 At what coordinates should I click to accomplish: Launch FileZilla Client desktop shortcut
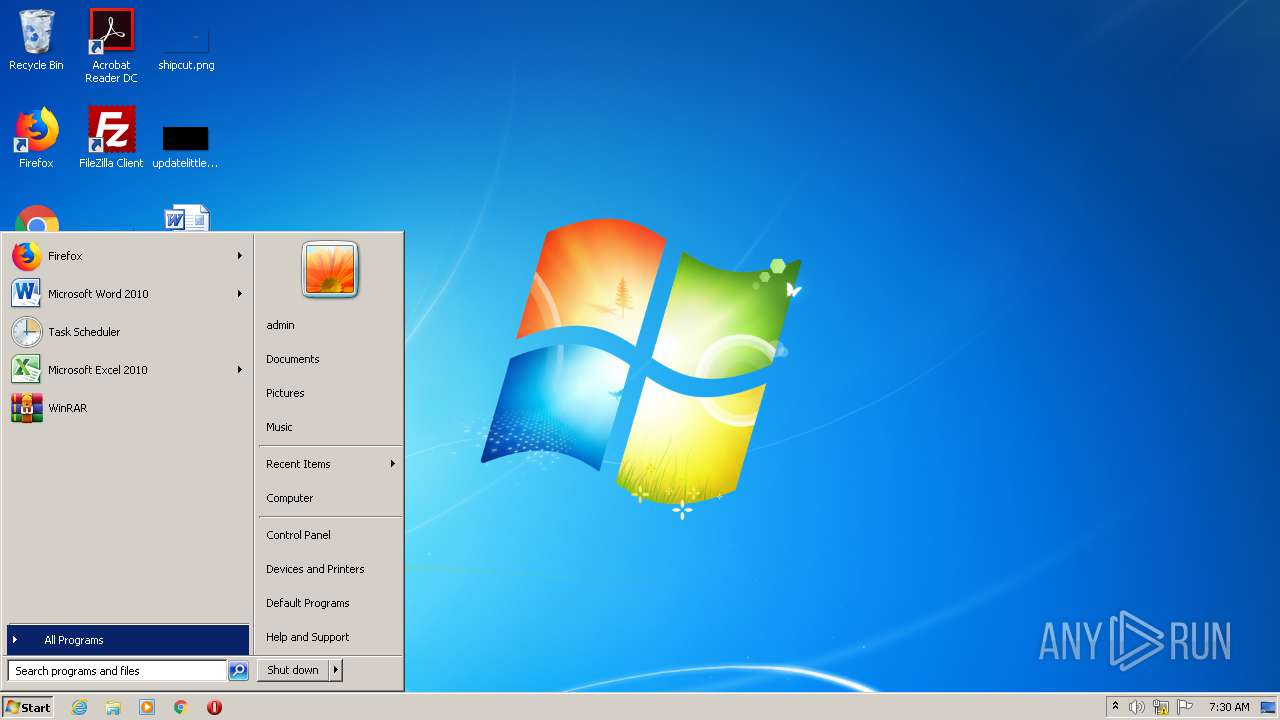pyautogui.click(x=111, y=138)
